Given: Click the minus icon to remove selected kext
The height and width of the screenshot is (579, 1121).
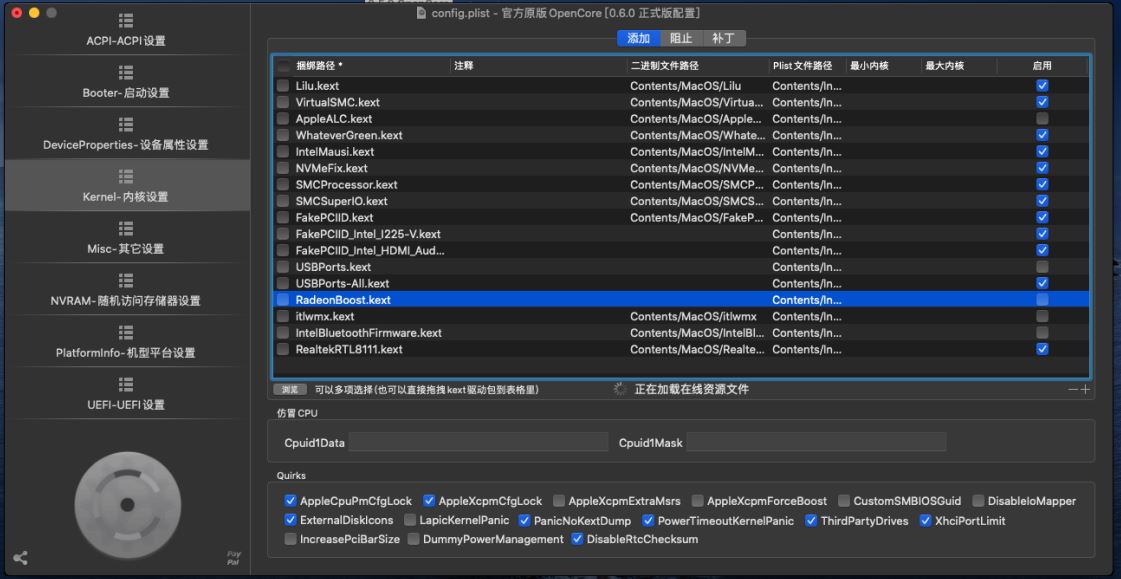Looking at the screenshot, I should [1073, 389].
